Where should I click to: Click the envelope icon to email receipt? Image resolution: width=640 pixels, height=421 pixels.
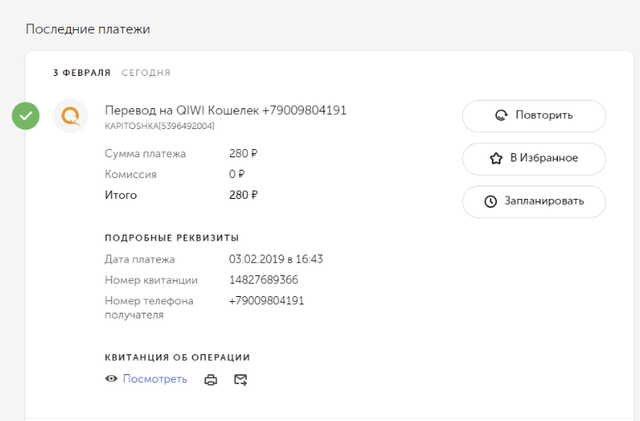pos(240,380)
